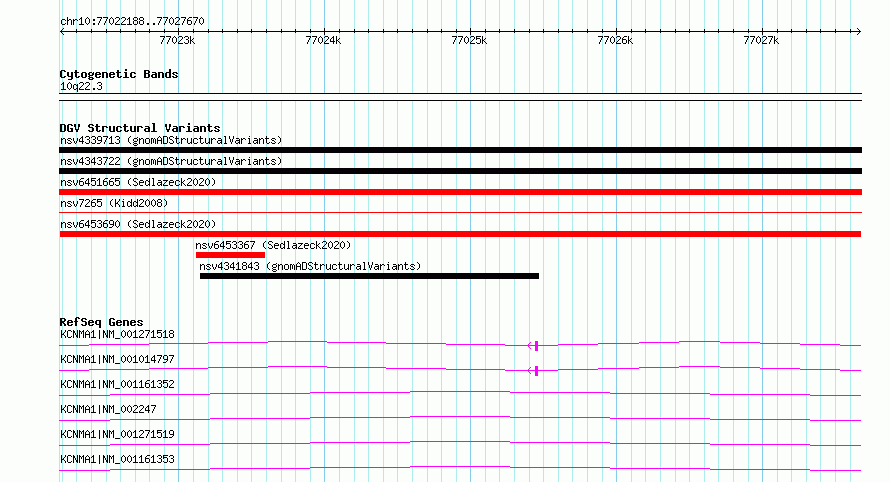
Task: Select variant nsv7265 (Kidd2008) label
Action: [x=114, y=203]
